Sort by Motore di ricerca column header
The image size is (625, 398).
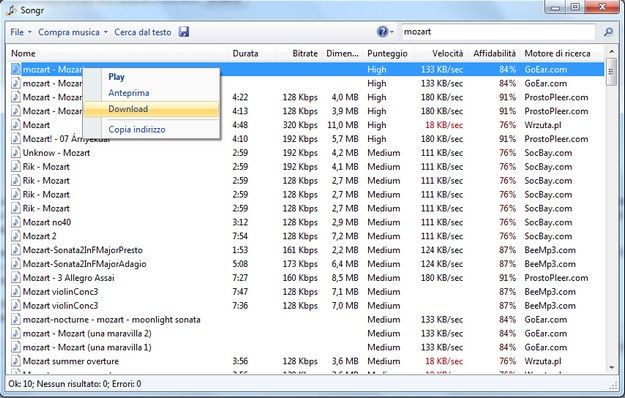pyautogui.click(x=562, y=53)
